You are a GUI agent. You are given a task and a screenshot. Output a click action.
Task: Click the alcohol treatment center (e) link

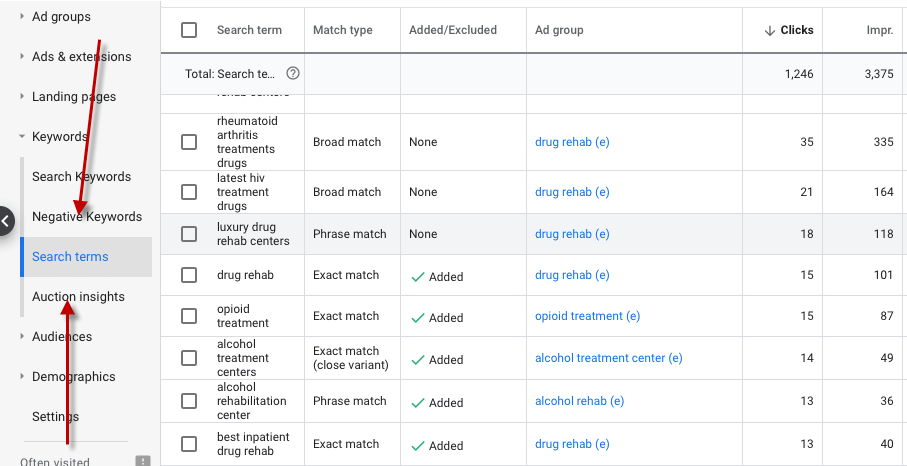(x=608, y=358)
